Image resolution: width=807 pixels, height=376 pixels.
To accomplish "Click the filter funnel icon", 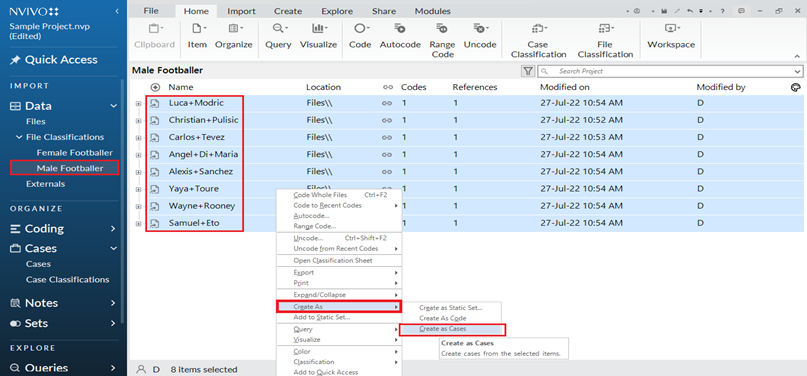I will [528, 71].
